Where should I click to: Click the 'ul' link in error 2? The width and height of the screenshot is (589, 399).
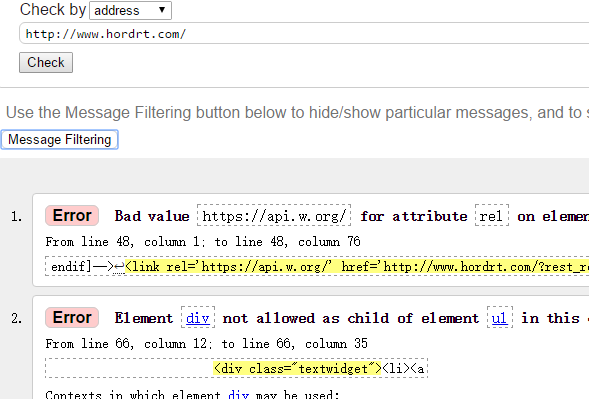pos(499,318)
